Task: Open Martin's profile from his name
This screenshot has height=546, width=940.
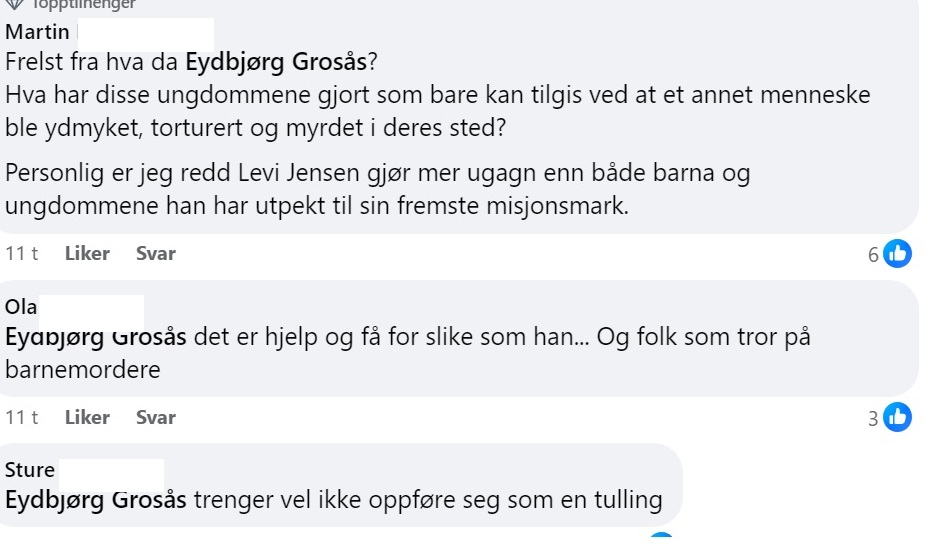Action: pyautogui.click(x=37, y=32)
